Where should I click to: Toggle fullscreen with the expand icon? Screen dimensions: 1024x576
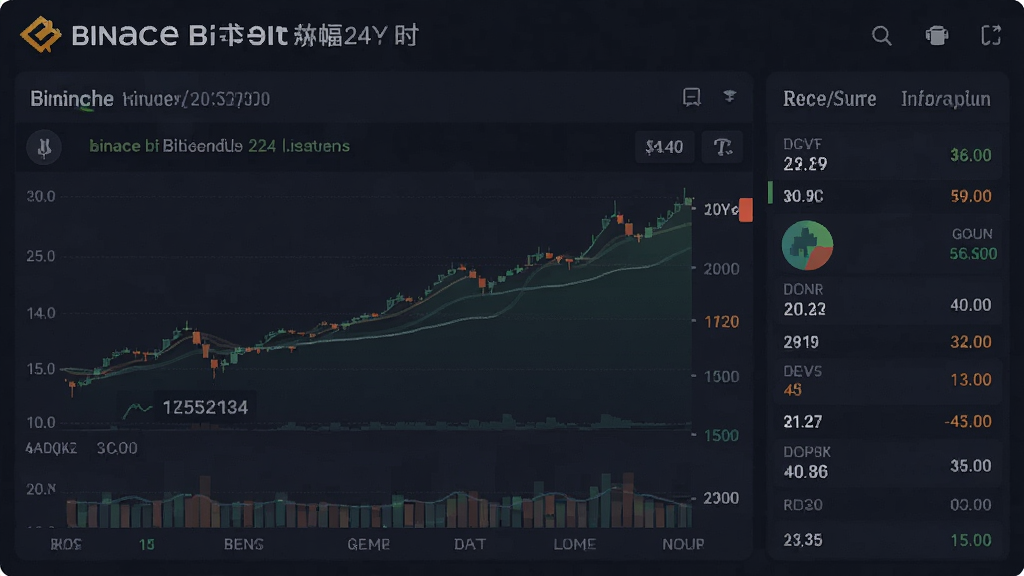[x=991, y=35]
